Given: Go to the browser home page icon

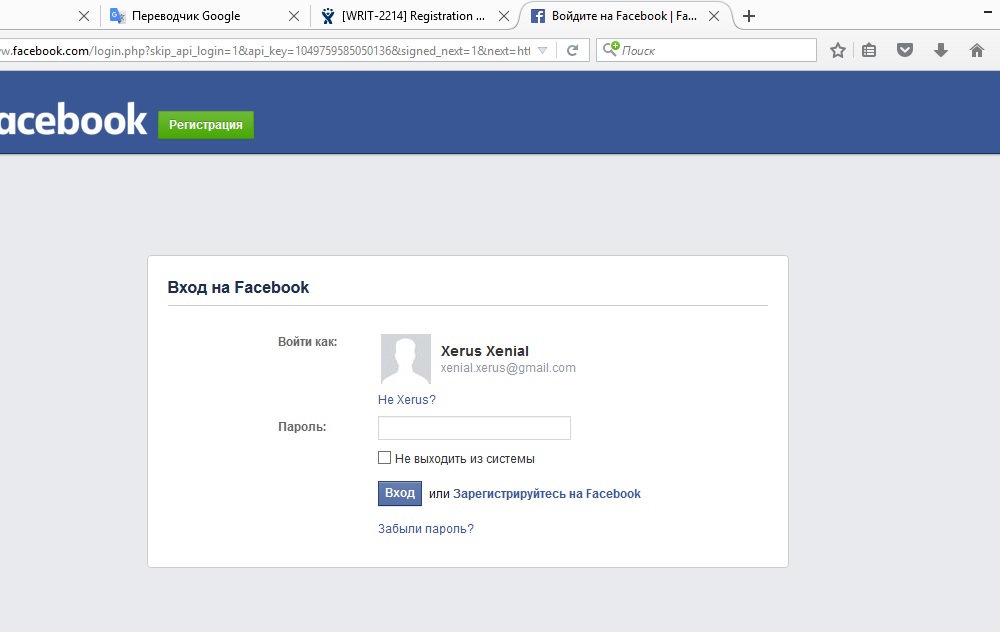Looking at the screenshot, I should pyautogui.click(x=976, y=50).
